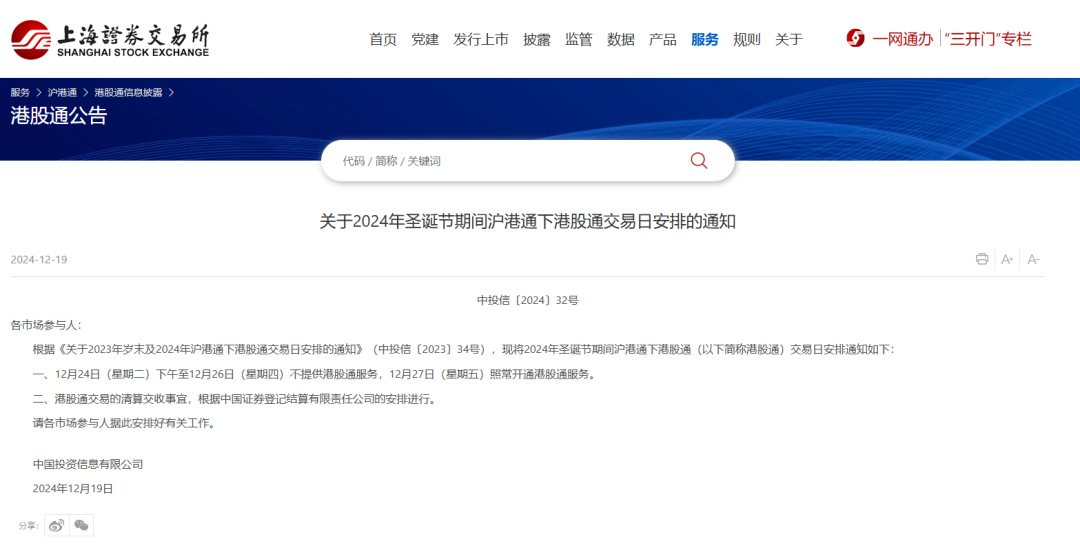Click the signature 中国投资信息有限公司
The height and width of the screenshot is (557, 1080).
(87, 465)
